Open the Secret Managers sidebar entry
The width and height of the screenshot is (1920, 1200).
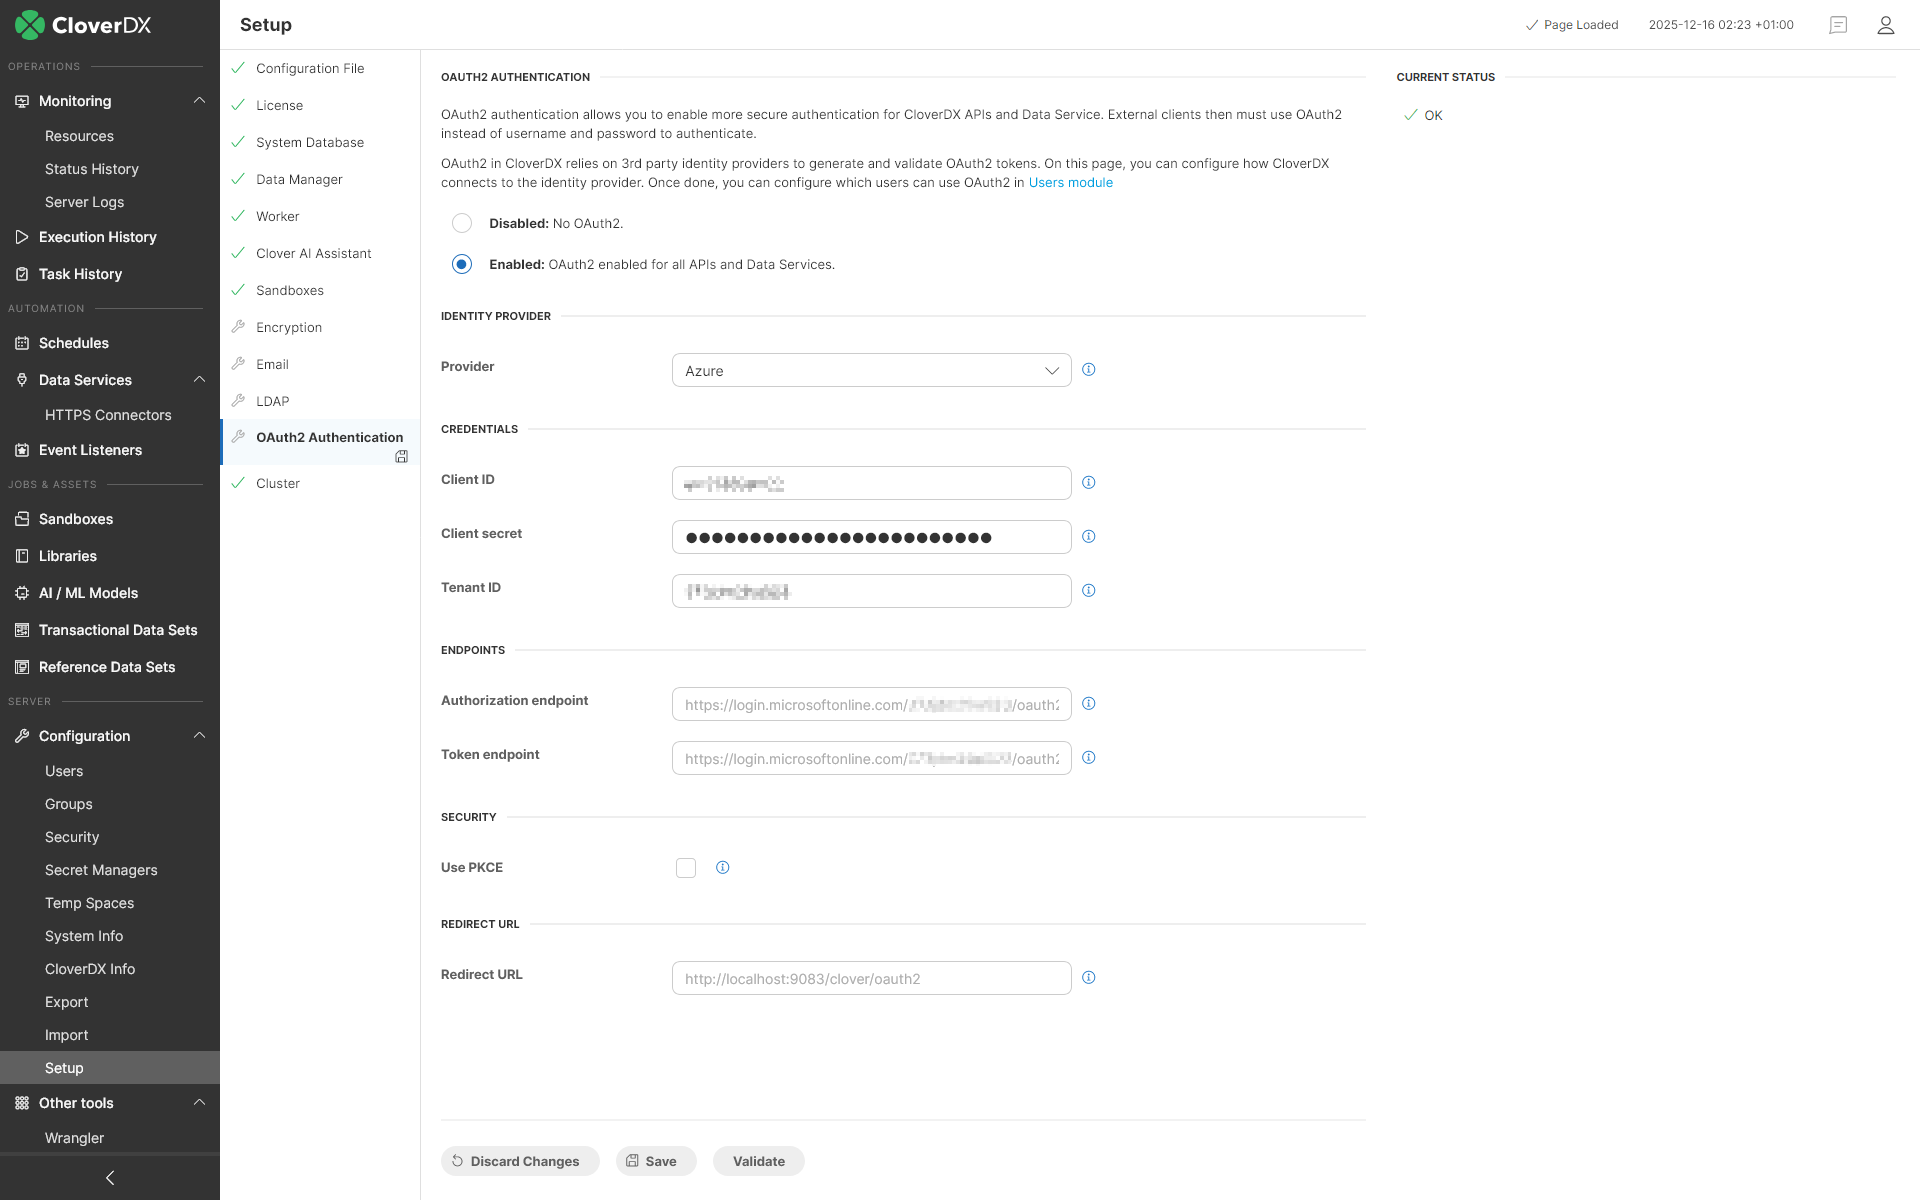tap(101, 870)
